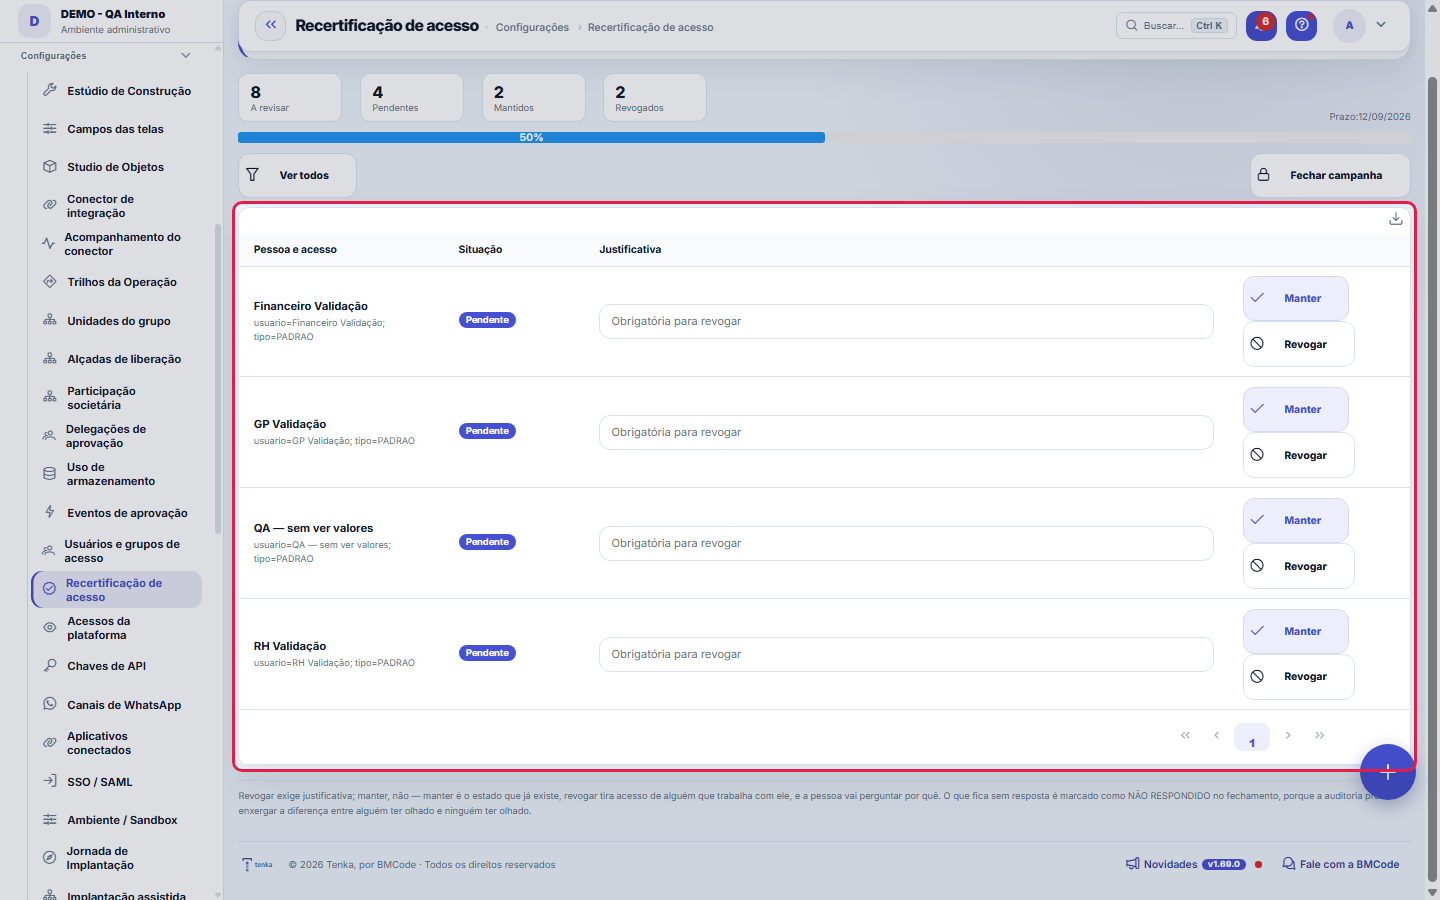Click Fechar campanha button

(1330, 175)
